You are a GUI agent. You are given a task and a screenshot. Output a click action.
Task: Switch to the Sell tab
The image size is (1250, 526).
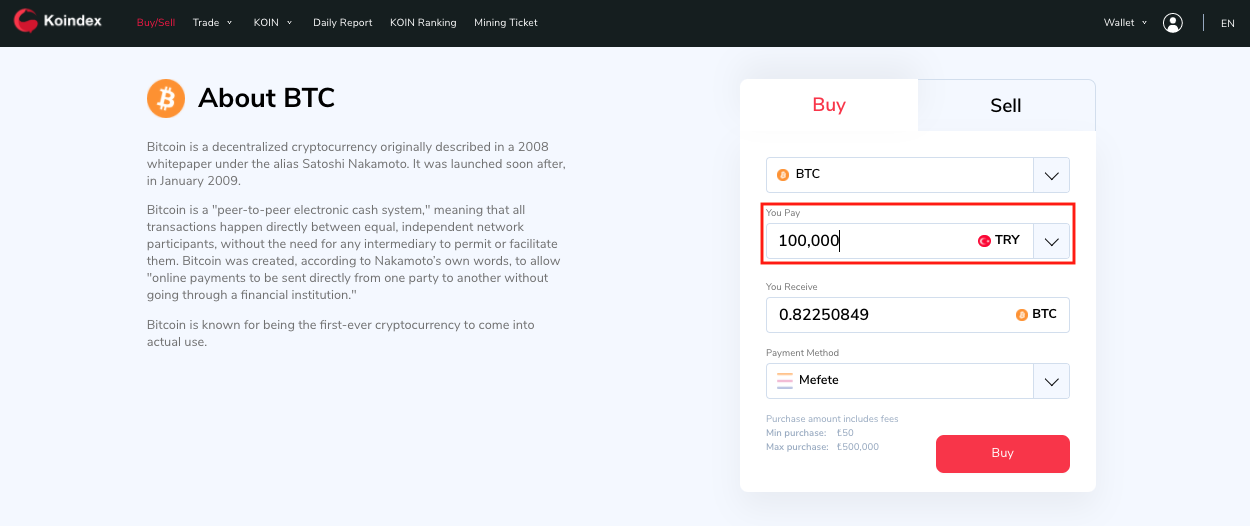[1005, 106]
